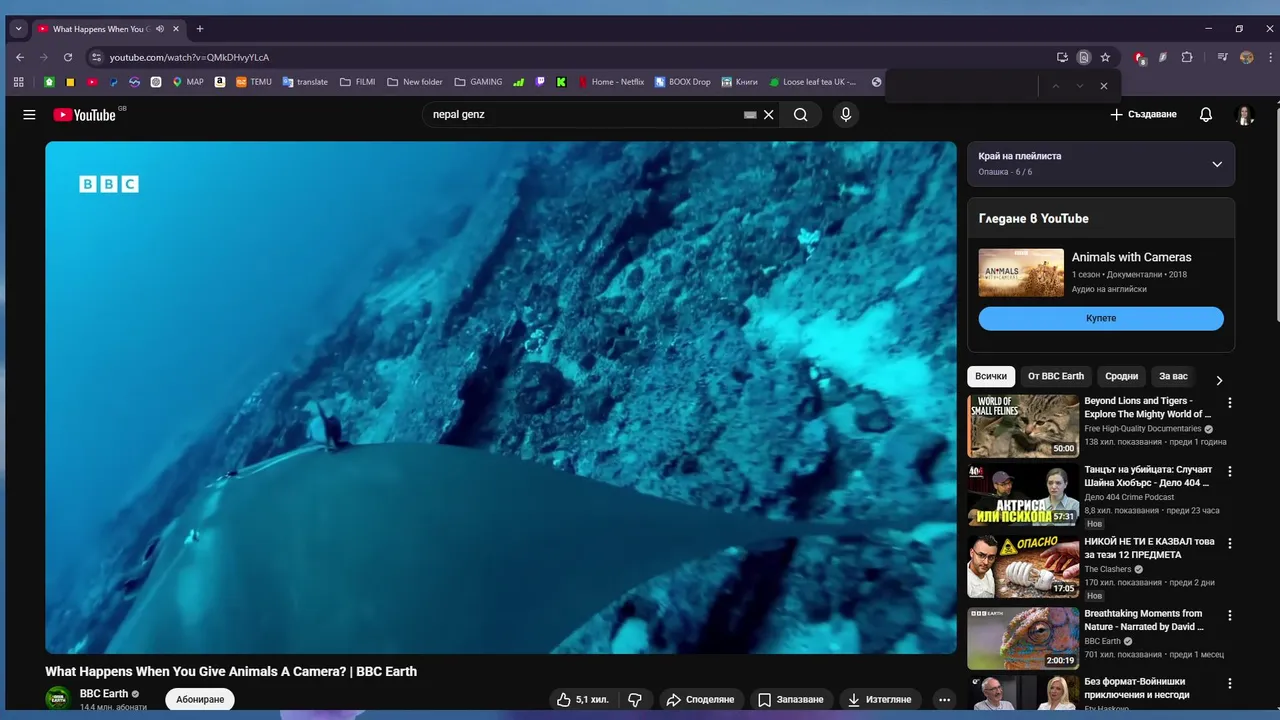Show more filter chips with right arrow

pos(1219,380)
